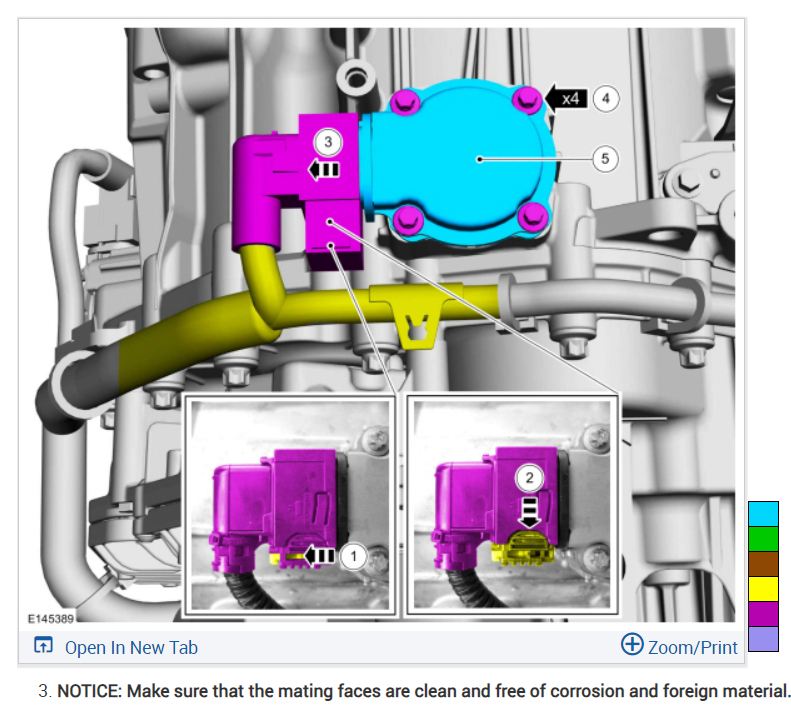
Task: Select the yellow color swatch
Action: [x=763, y=589]
